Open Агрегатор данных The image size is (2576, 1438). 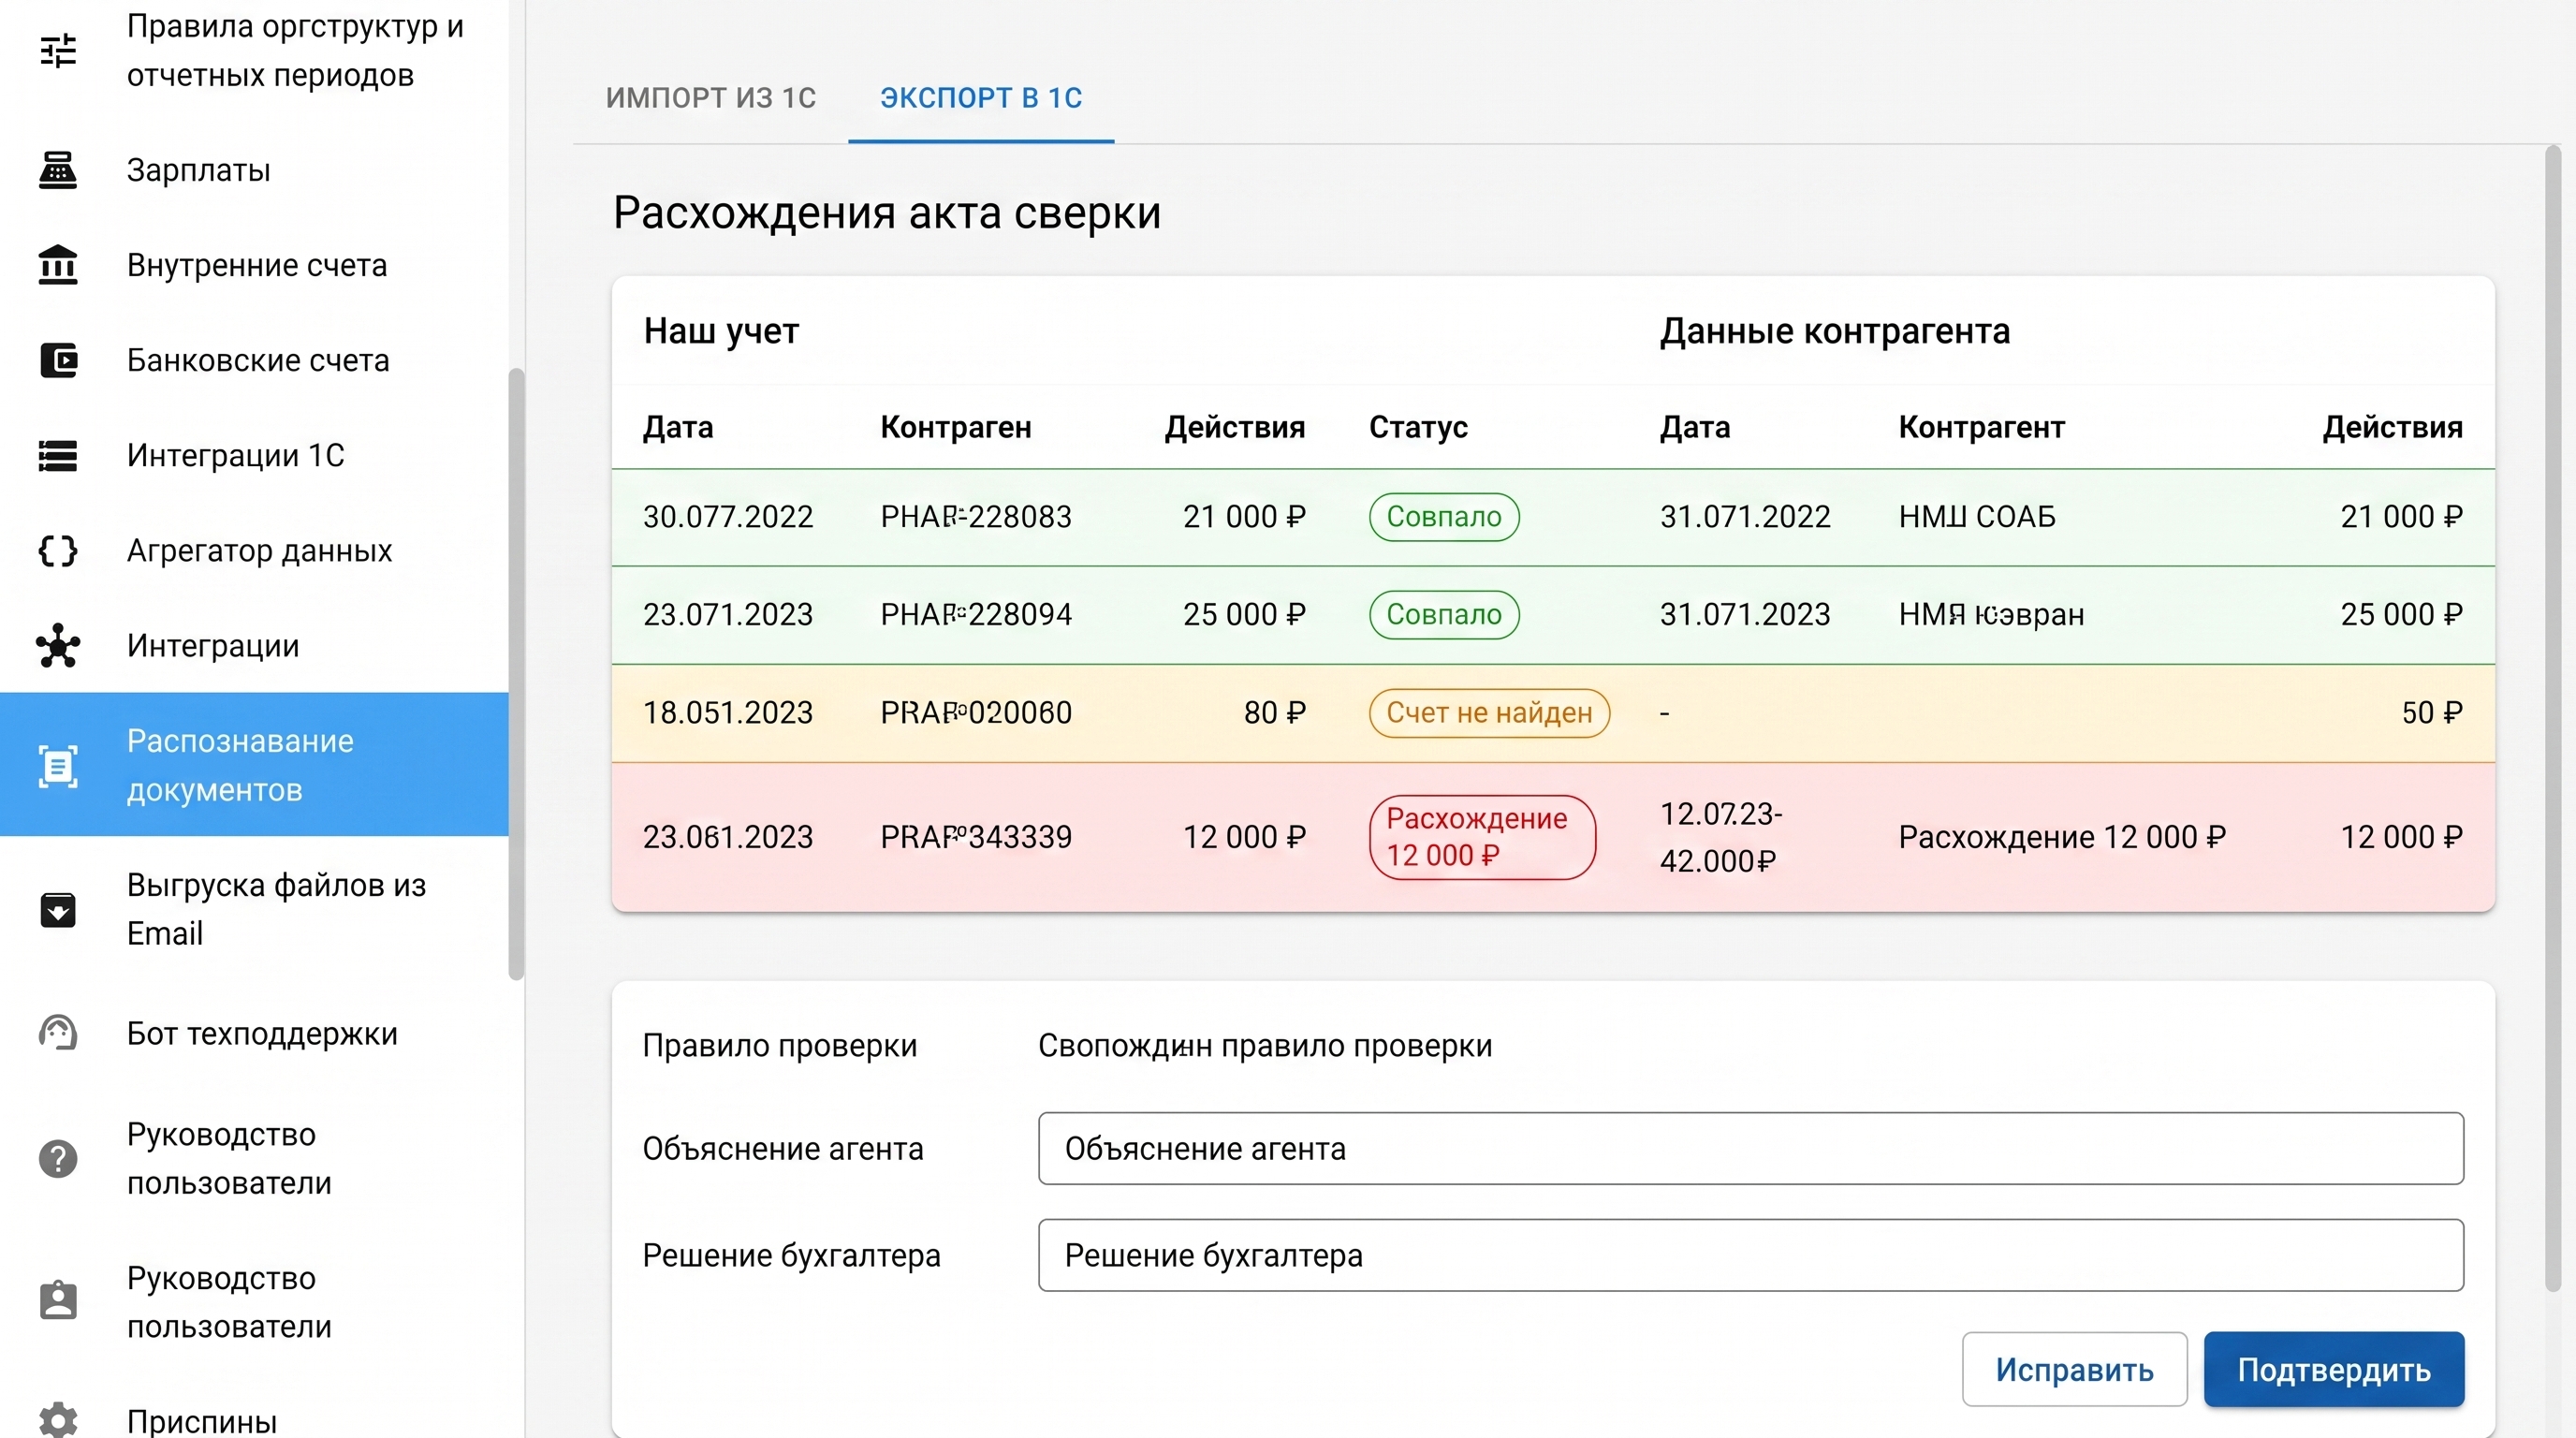click(x=254, y=550)
